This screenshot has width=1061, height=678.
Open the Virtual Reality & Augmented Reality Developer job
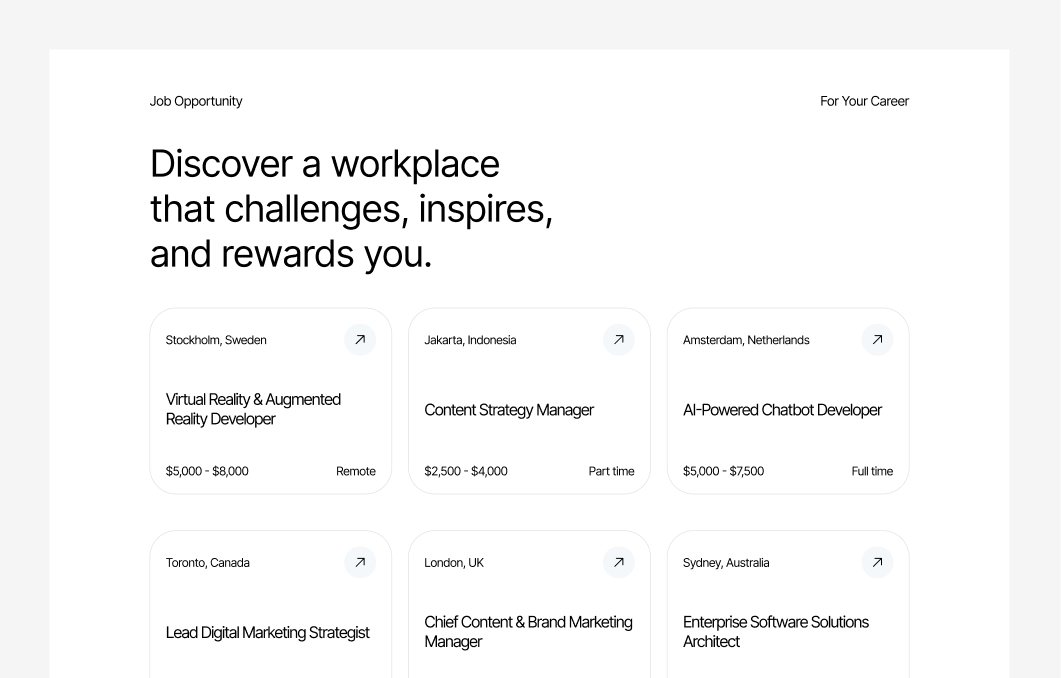(x=253, y=409)
